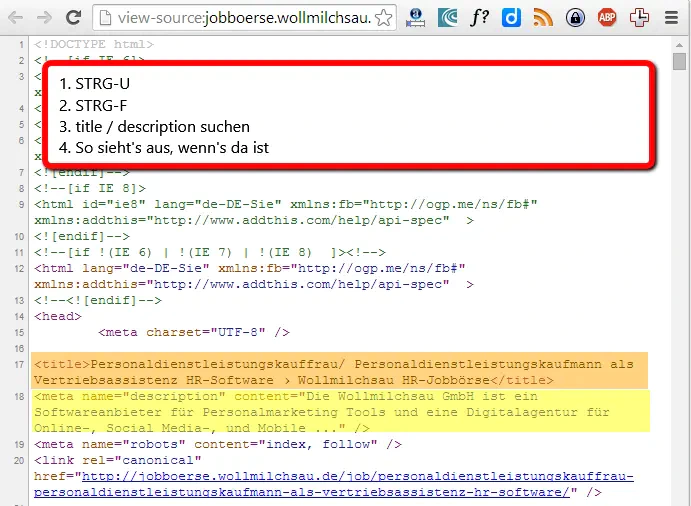Open the blue stamp-like extension icon next to the star
Viewport: 691px width, 506px height.
416,18
